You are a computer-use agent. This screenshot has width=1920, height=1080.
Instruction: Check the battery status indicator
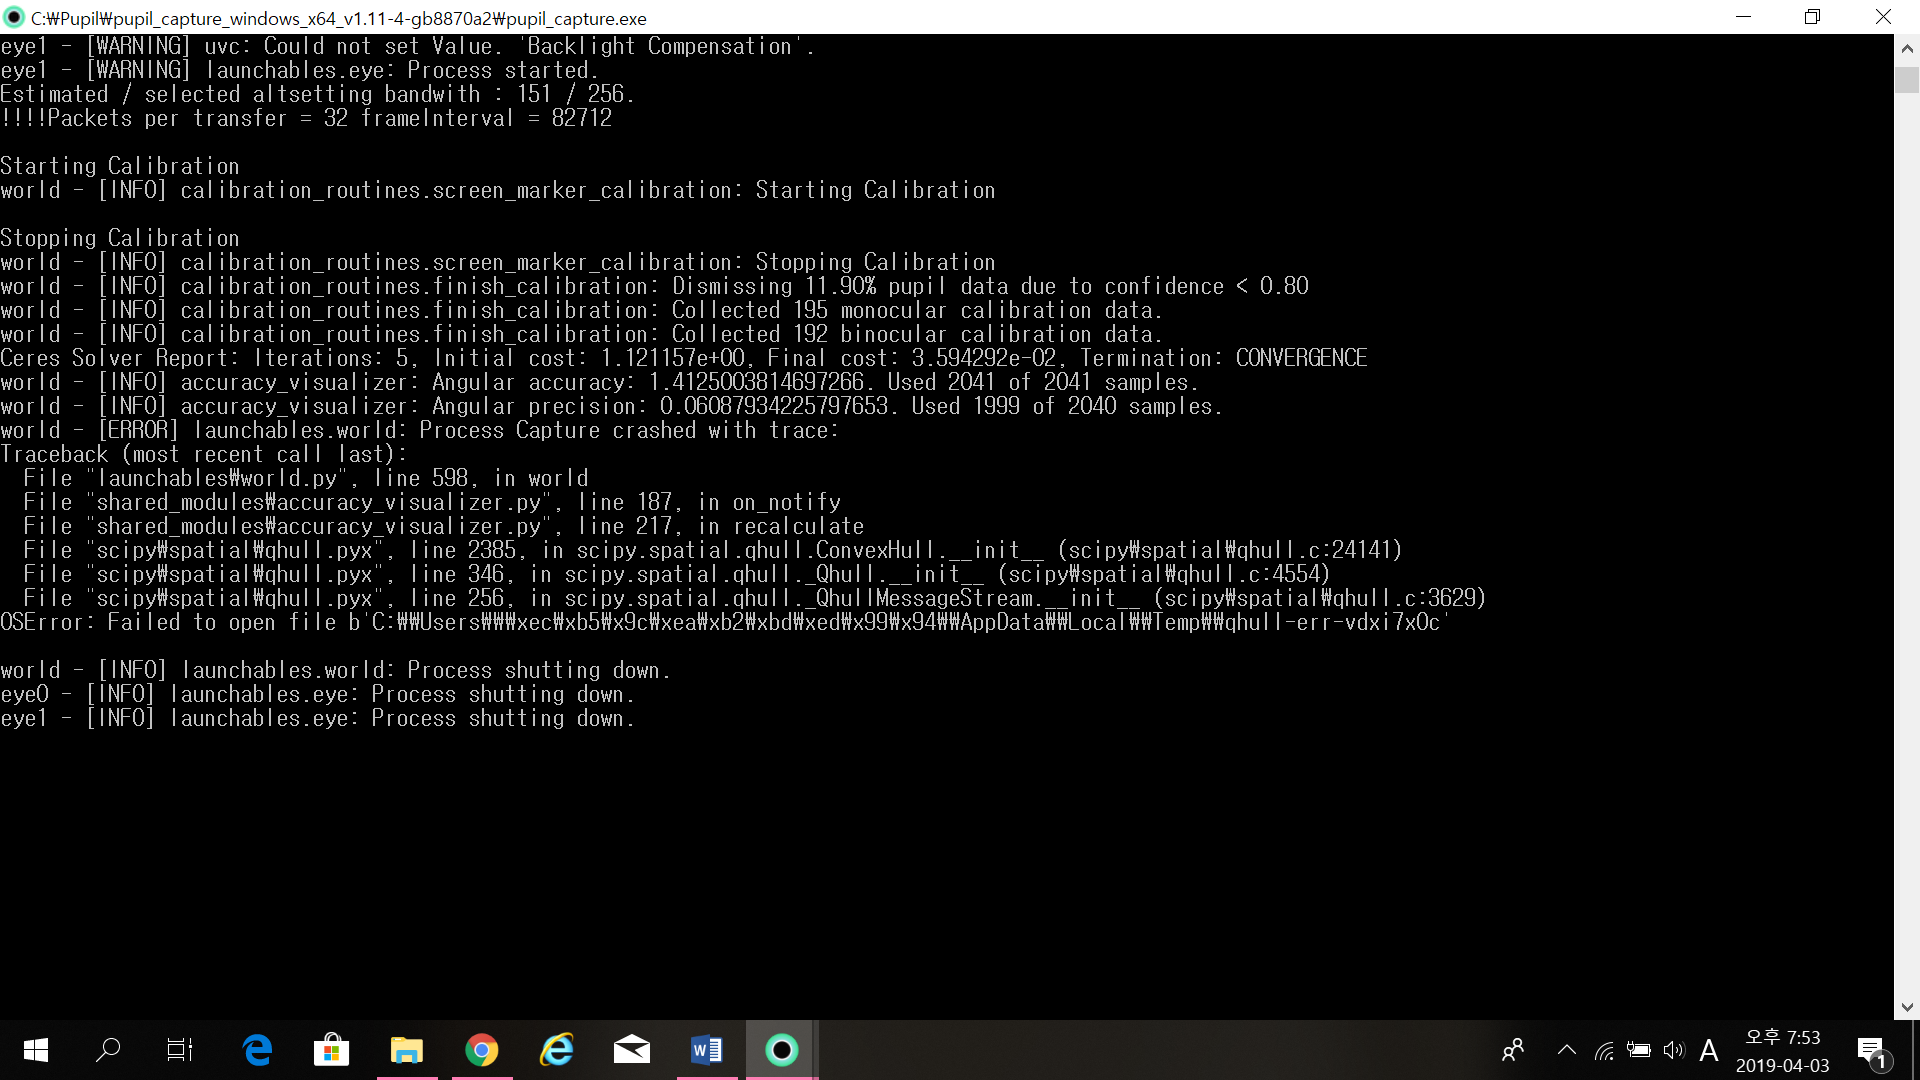[x=1640, y=1050]
